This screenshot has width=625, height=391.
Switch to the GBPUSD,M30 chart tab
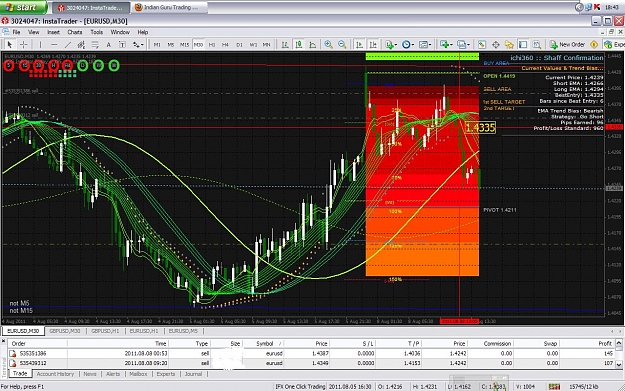[x=65, y=331]
